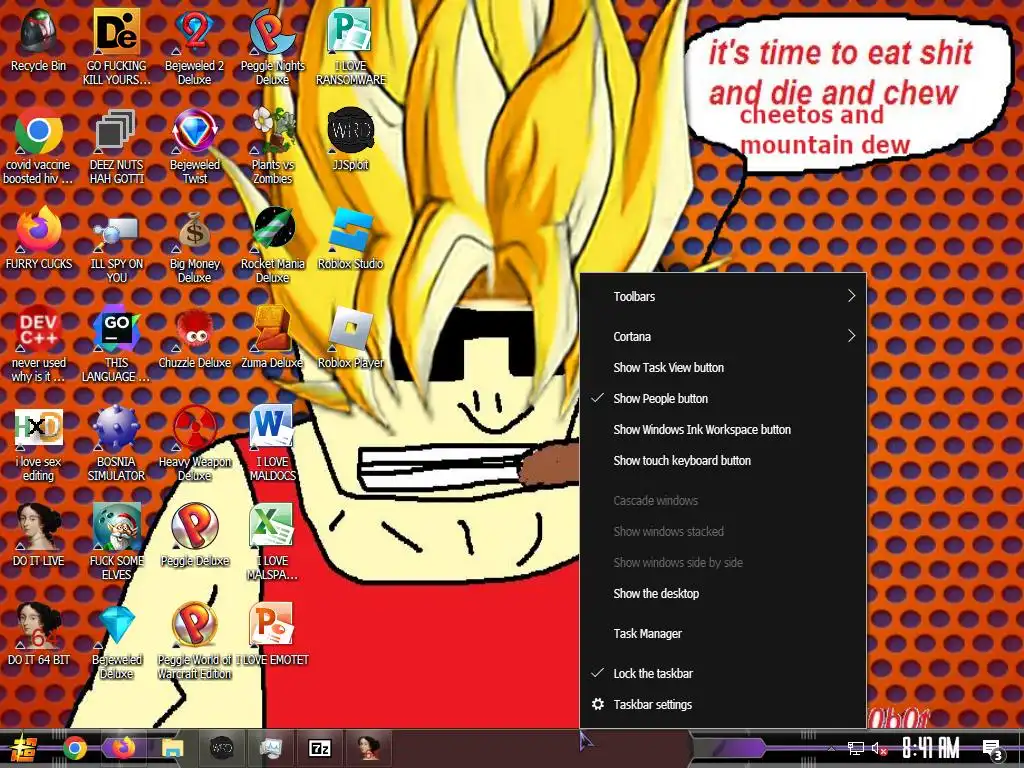
Task: Open the taskbar clock showing 8:41 AM
Action: pos(931,748)
